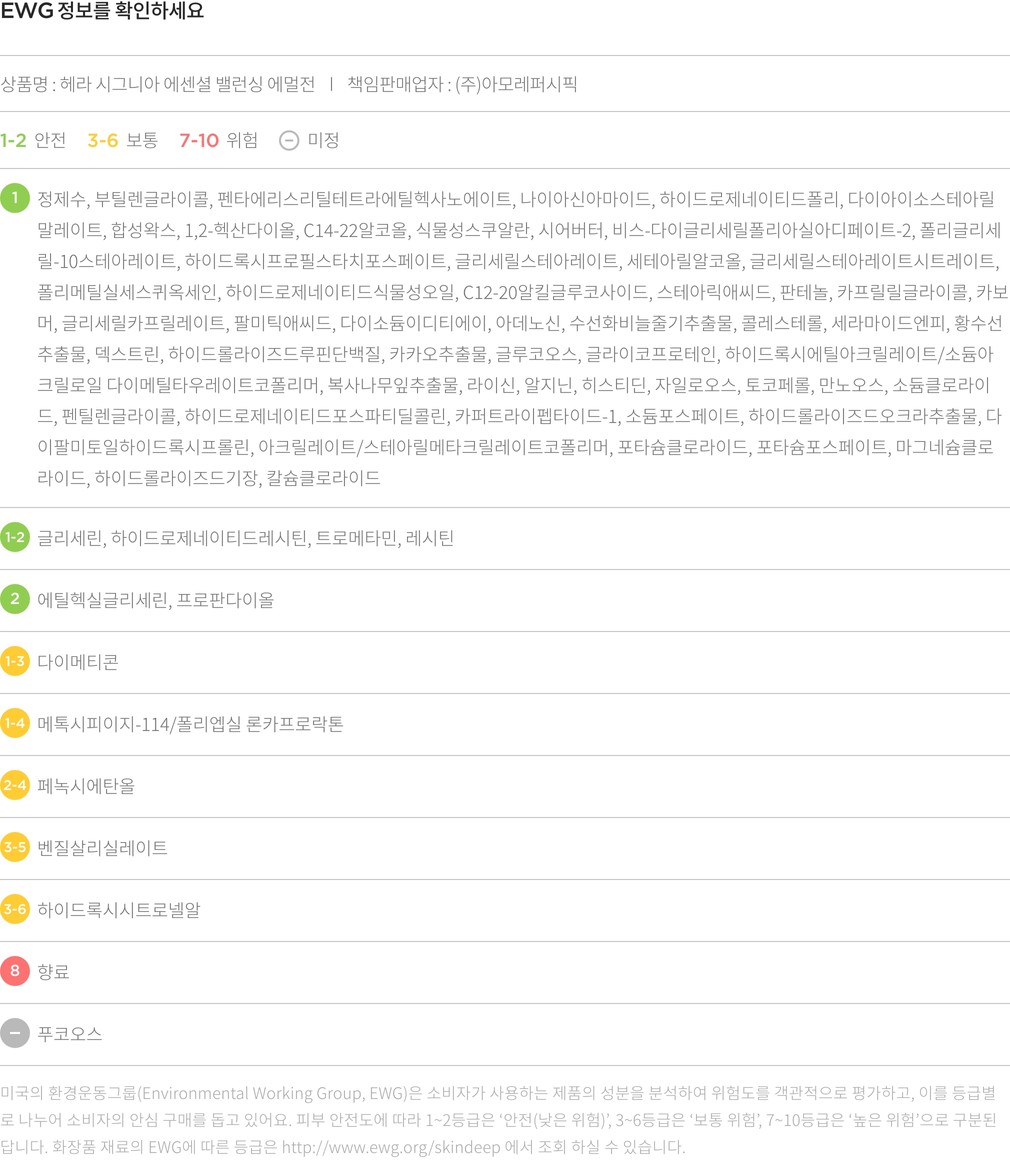Select the yellow 1-4 grade badge

[15, 724]
